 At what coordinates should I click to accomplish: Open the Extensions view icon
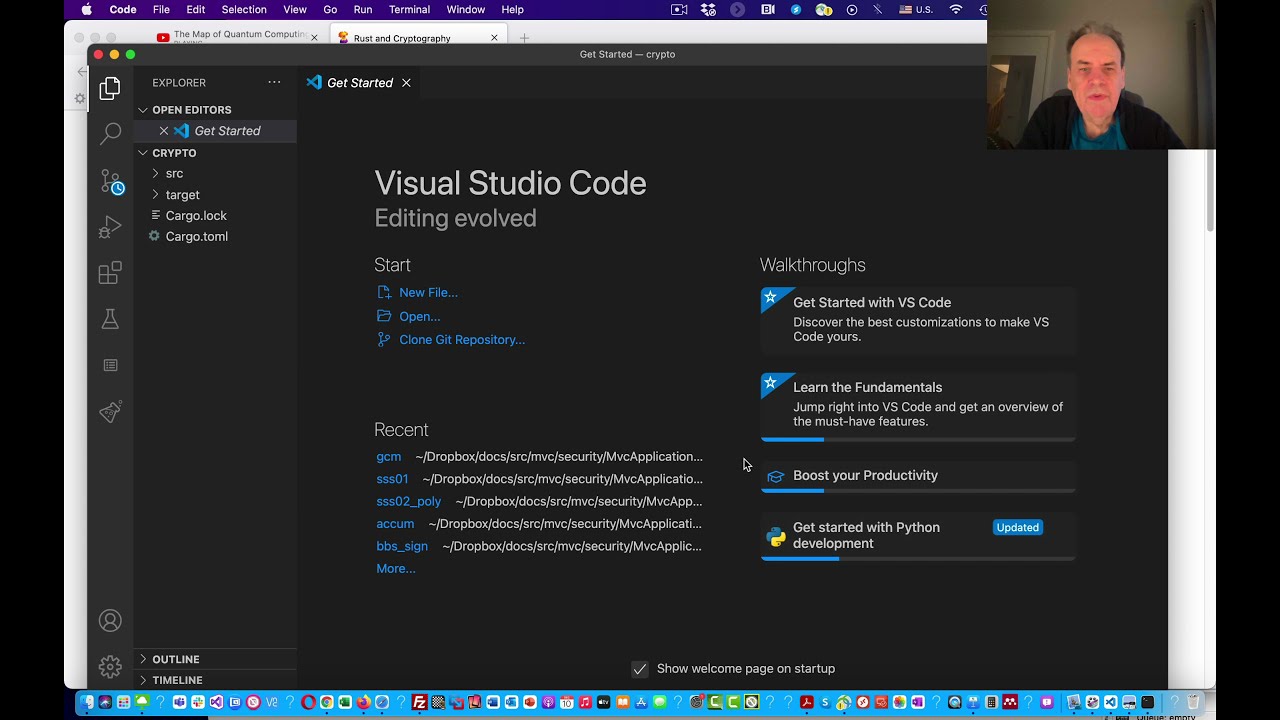(x=110, y=273)
